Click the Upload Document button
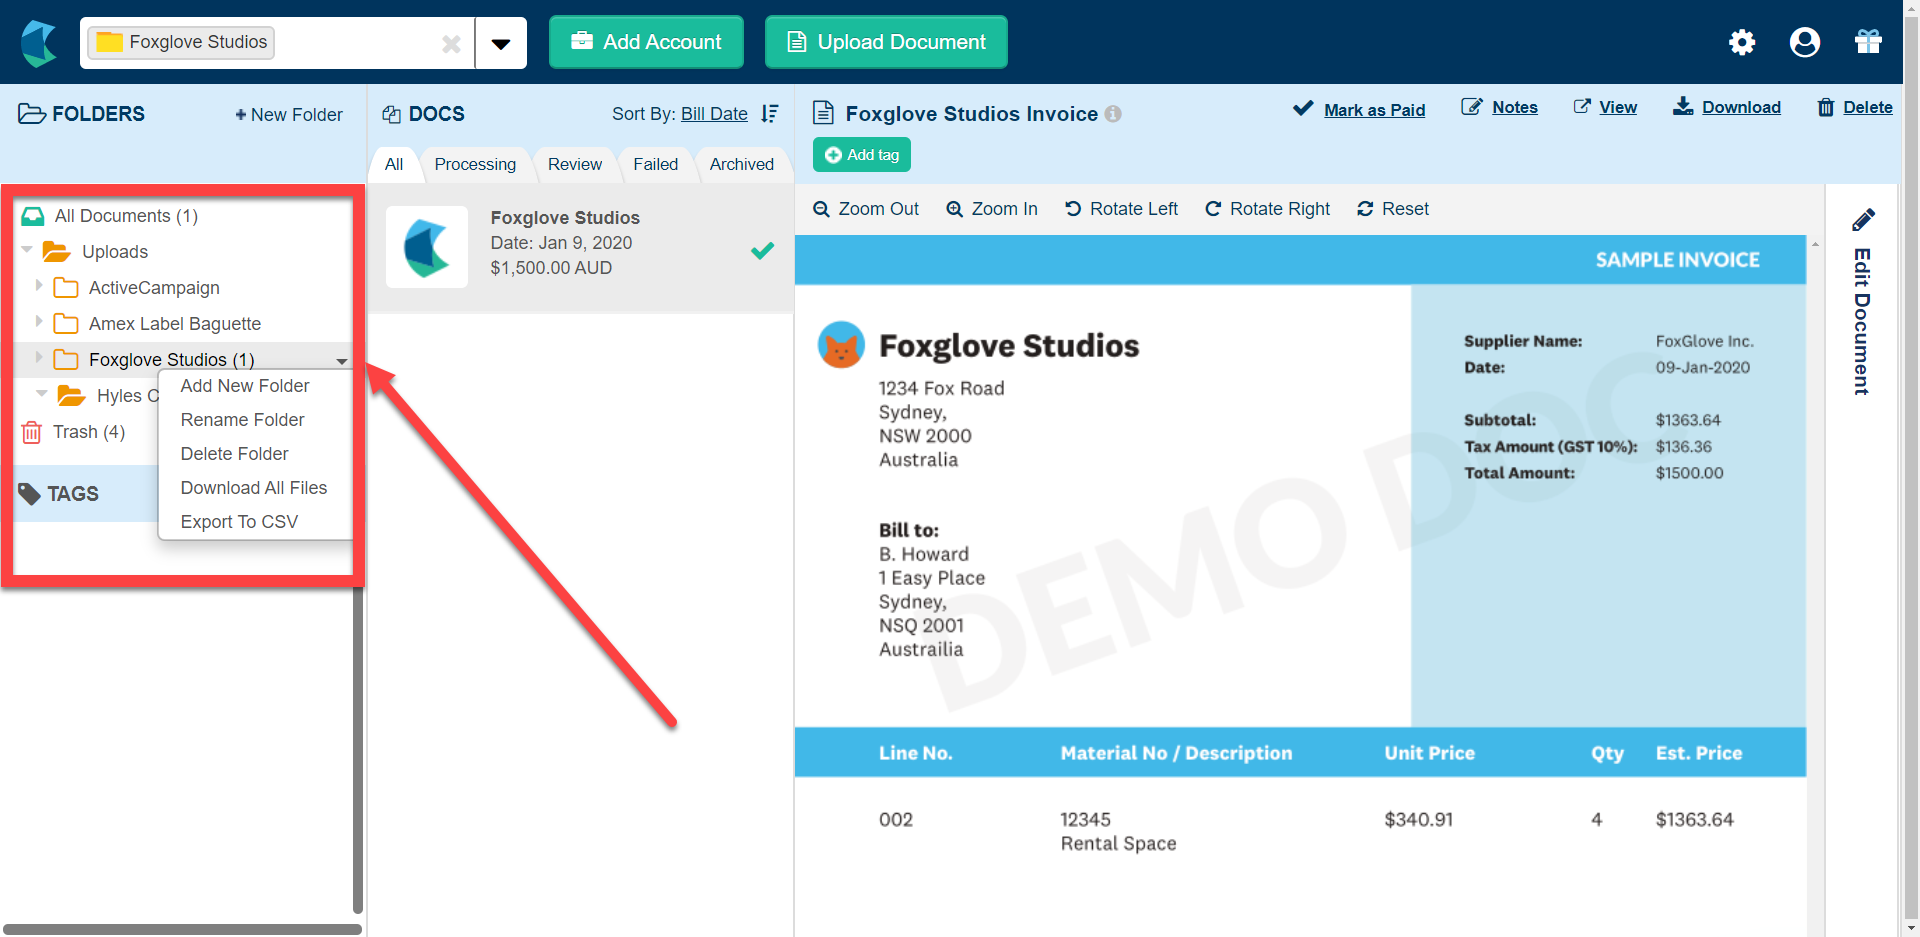Viewport: 1920px width, 937px height. click(x=886, y=42)
